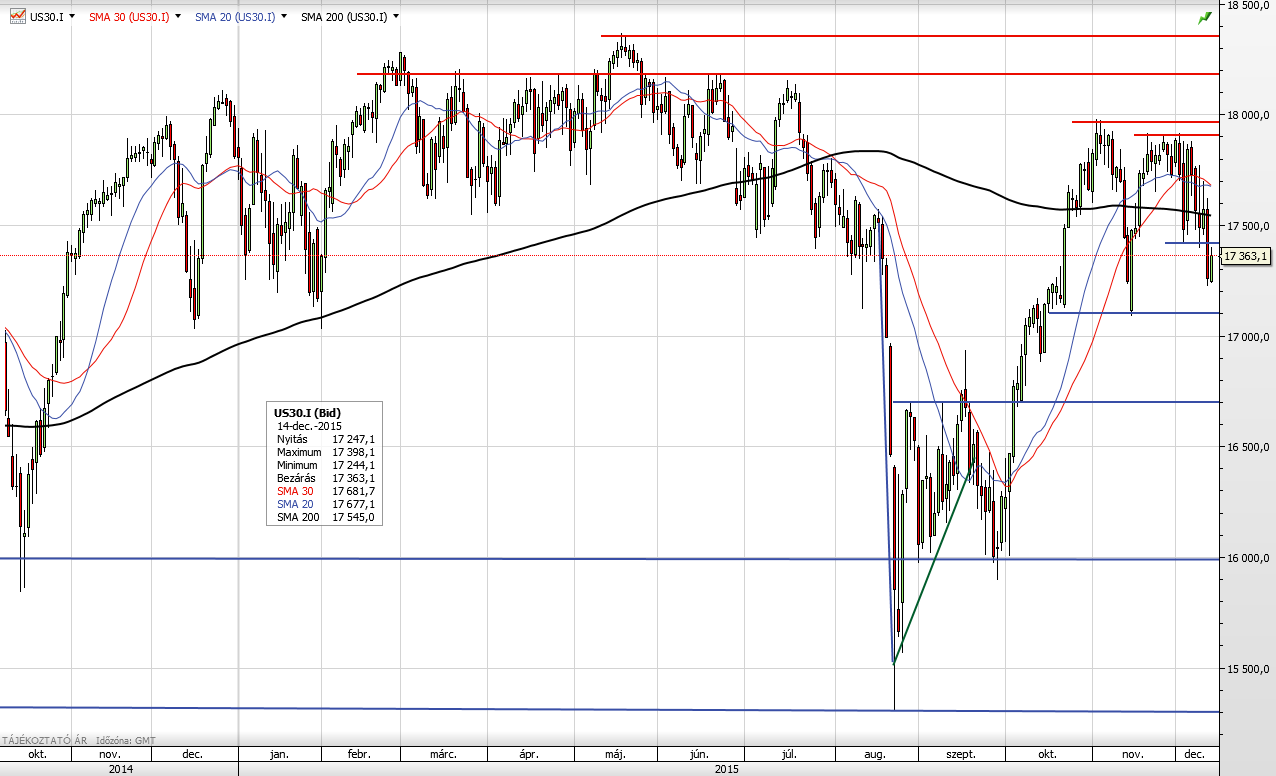Click the 'Nyitás 17 247,1' row
Viewport: 1276px width, 776px height.
pos(325,439)
